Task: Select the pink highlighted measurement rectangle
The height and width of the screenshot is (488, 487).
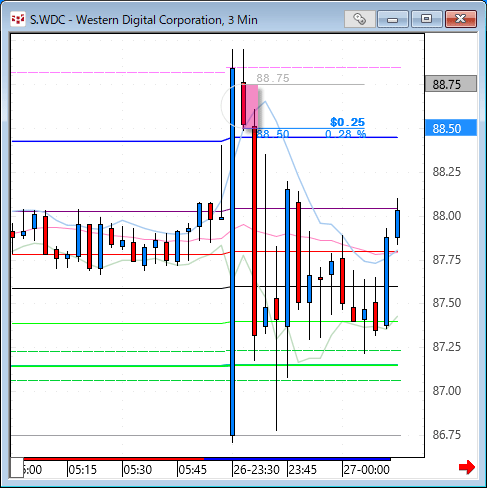Action: [x=250, y=106]
